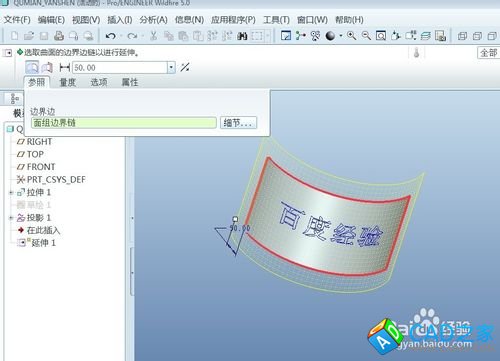Viewport: 500px width, 361px height.
Task: Select 延伸 1 feature in tree
Action: (x=36, y=243)
